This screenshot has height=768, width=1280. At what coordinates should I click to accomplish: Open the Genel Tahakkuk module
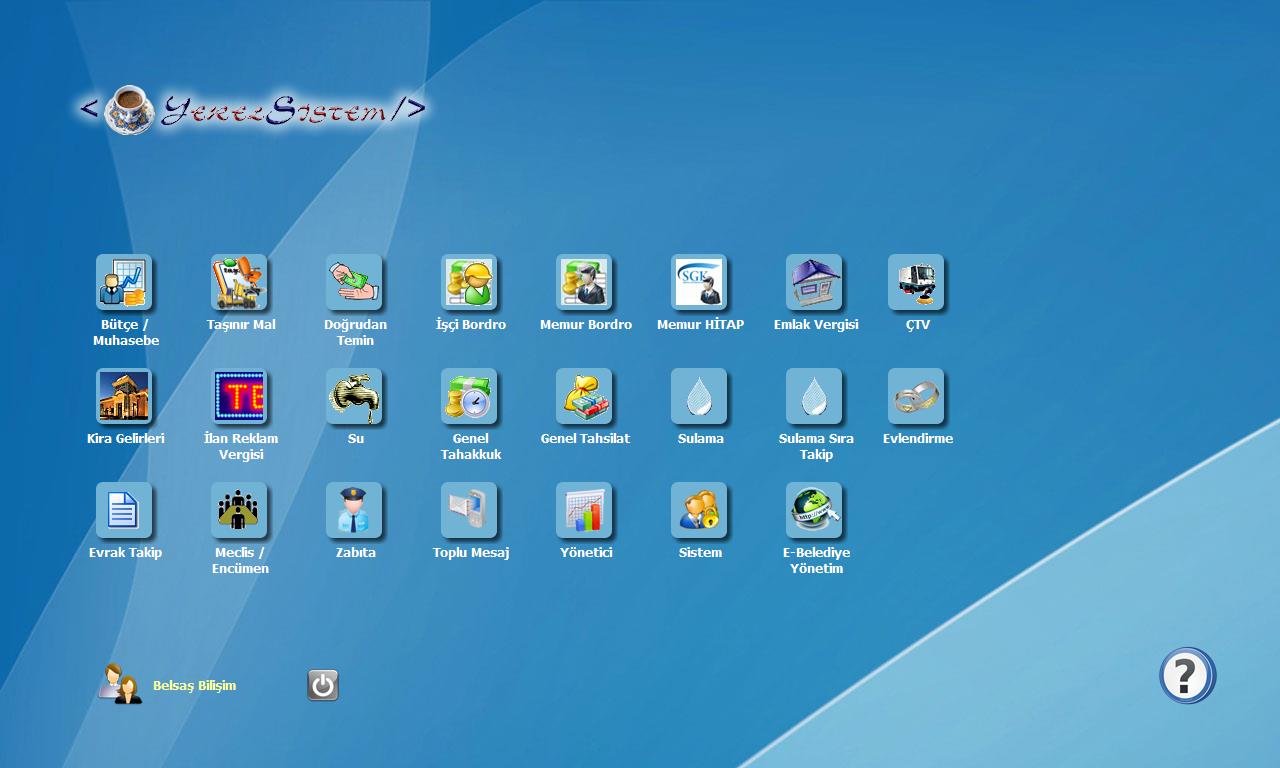tap(469, 396)
